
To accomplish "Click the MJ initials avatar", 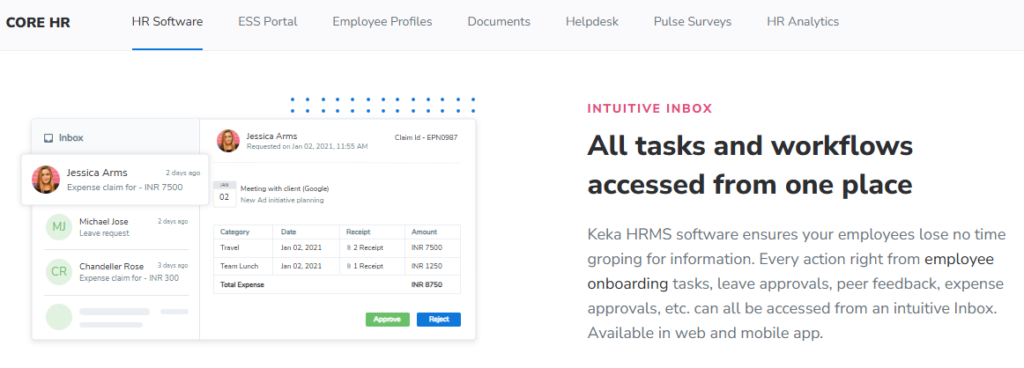I will (59, 227).
